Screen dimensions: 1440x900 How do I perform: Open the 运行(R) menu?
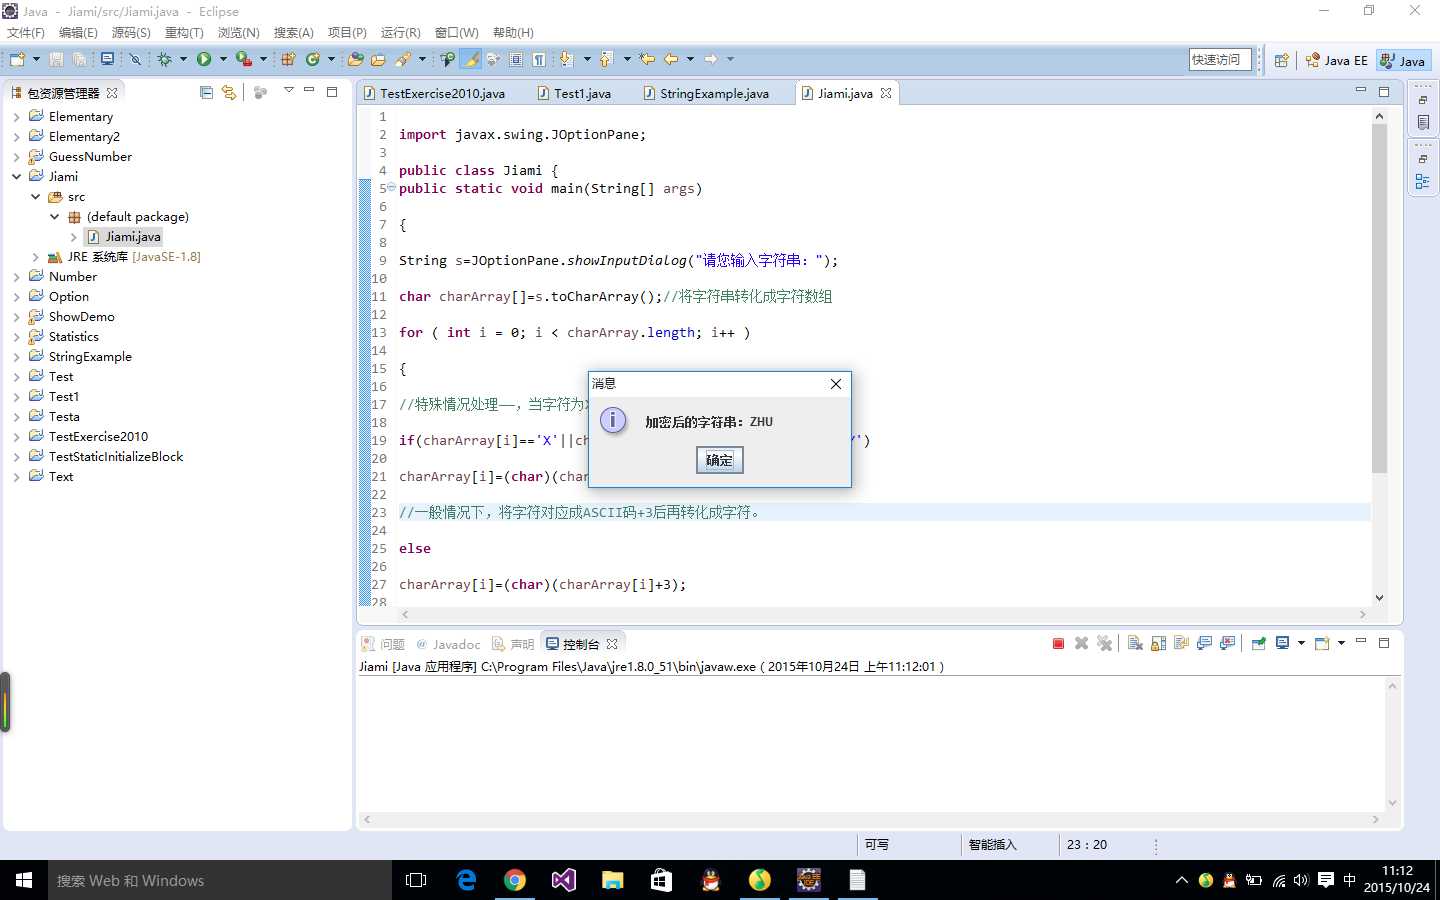click(400, 33)
